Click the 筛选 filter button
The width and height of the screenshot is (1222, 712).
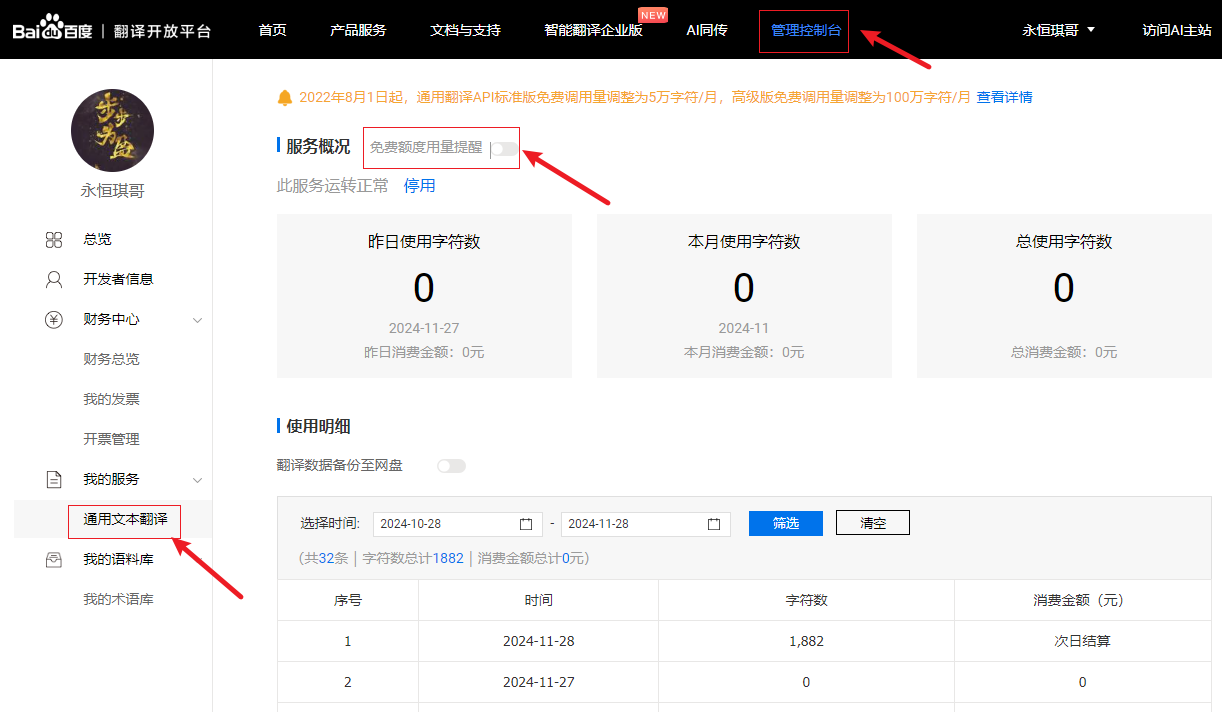786,523
